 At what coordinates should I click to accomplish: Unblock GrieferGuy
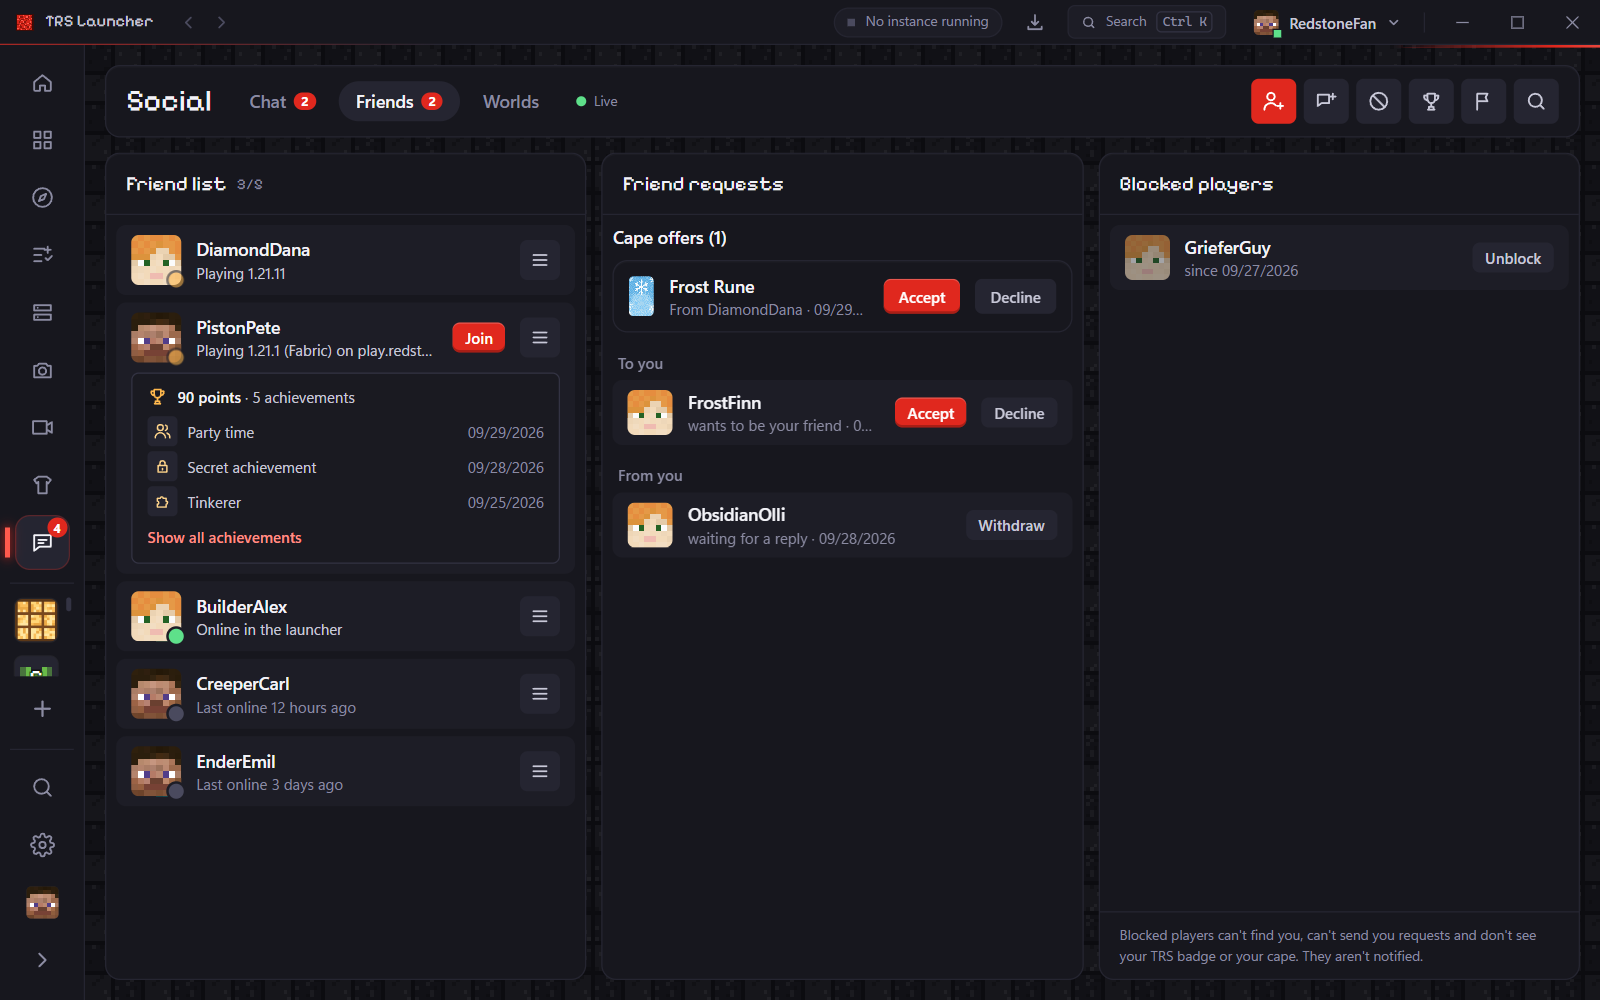(1513, 258)
